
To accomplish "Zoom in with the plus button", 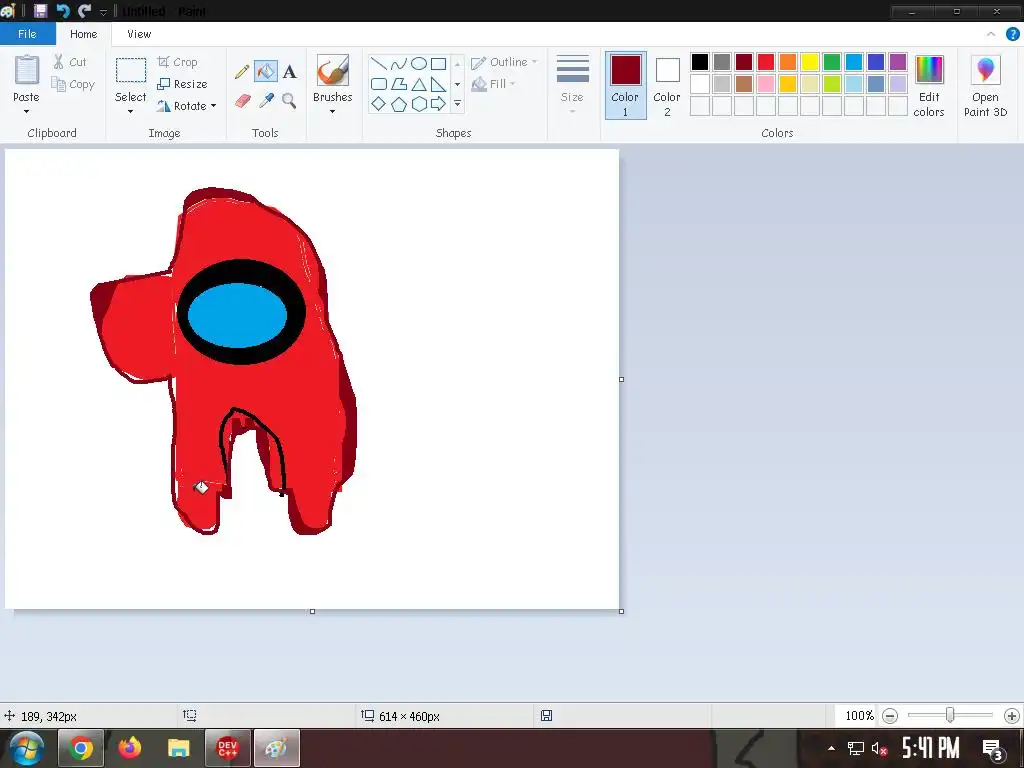I will [1012, 716].
